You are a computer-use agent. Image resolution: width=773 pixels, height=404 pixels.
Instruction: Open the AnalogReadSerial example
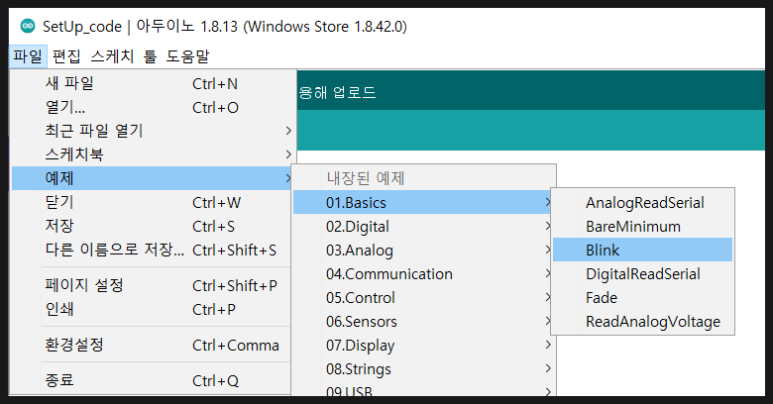coord(642,202)
